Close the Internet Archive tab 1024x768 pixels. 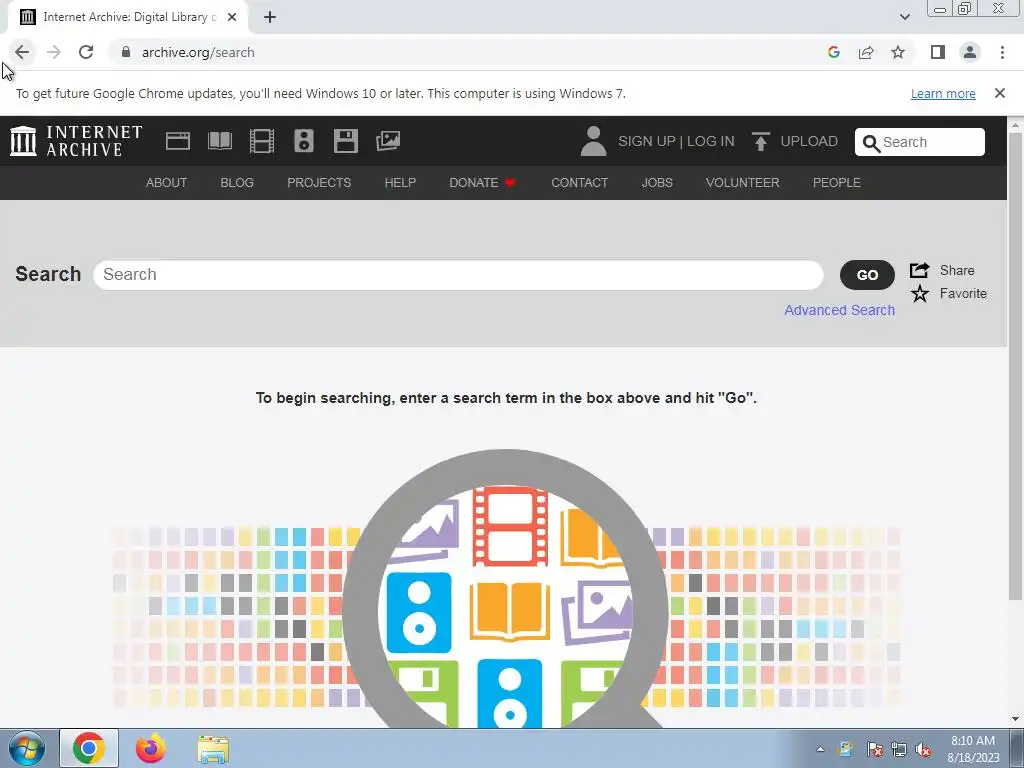[x=232, y=17]
